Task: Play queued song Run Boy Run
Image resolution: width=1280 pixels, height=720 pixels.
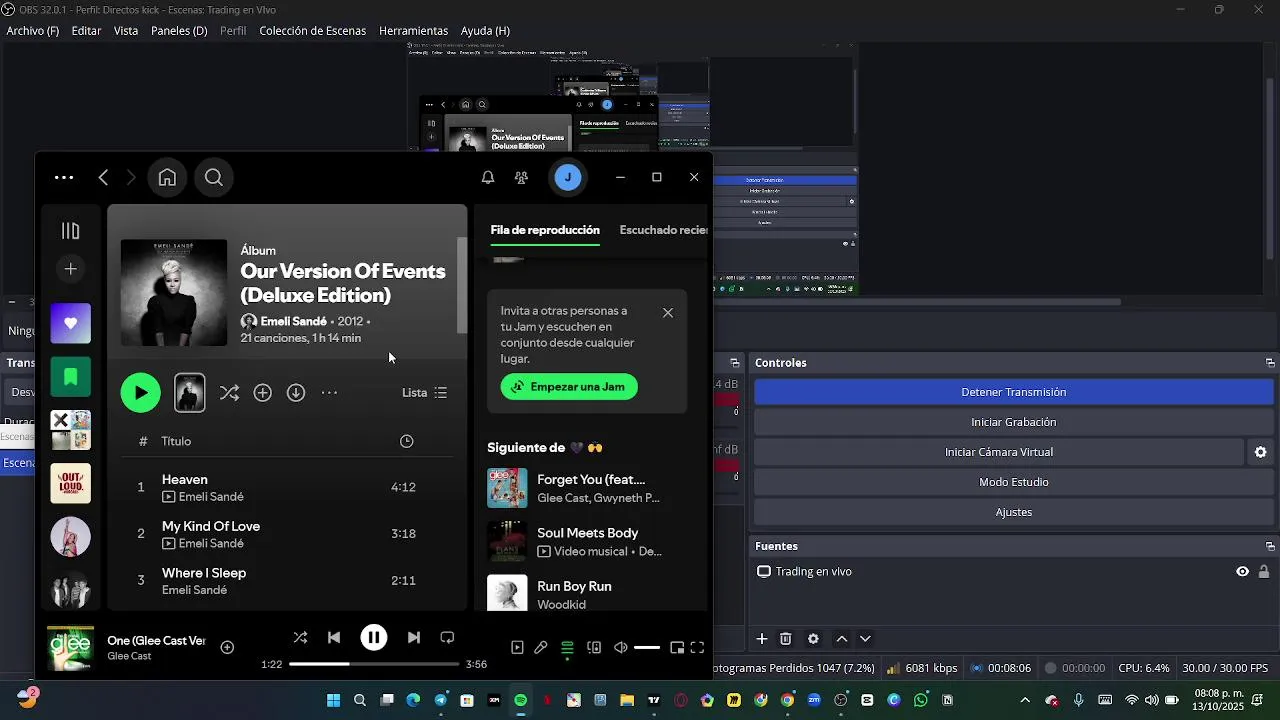Action: (587, 593)
